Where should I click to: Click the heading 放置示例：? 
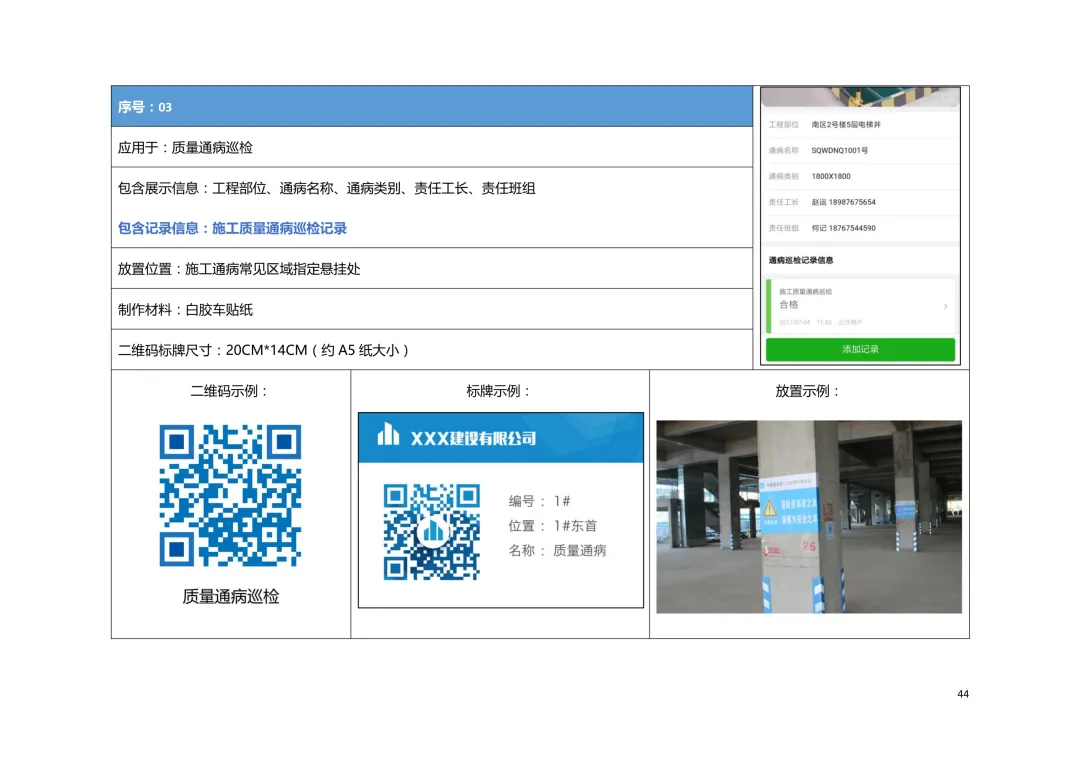coord(808,391)
